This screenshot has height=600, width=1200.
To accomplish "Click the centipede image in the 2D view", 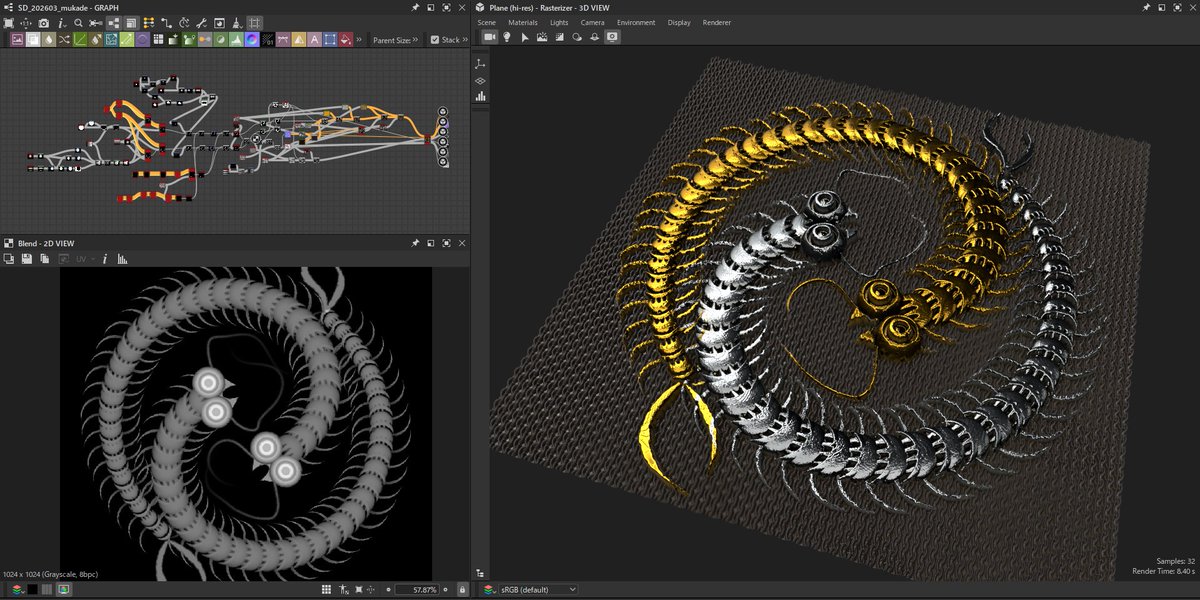I will tap(246, 424).
